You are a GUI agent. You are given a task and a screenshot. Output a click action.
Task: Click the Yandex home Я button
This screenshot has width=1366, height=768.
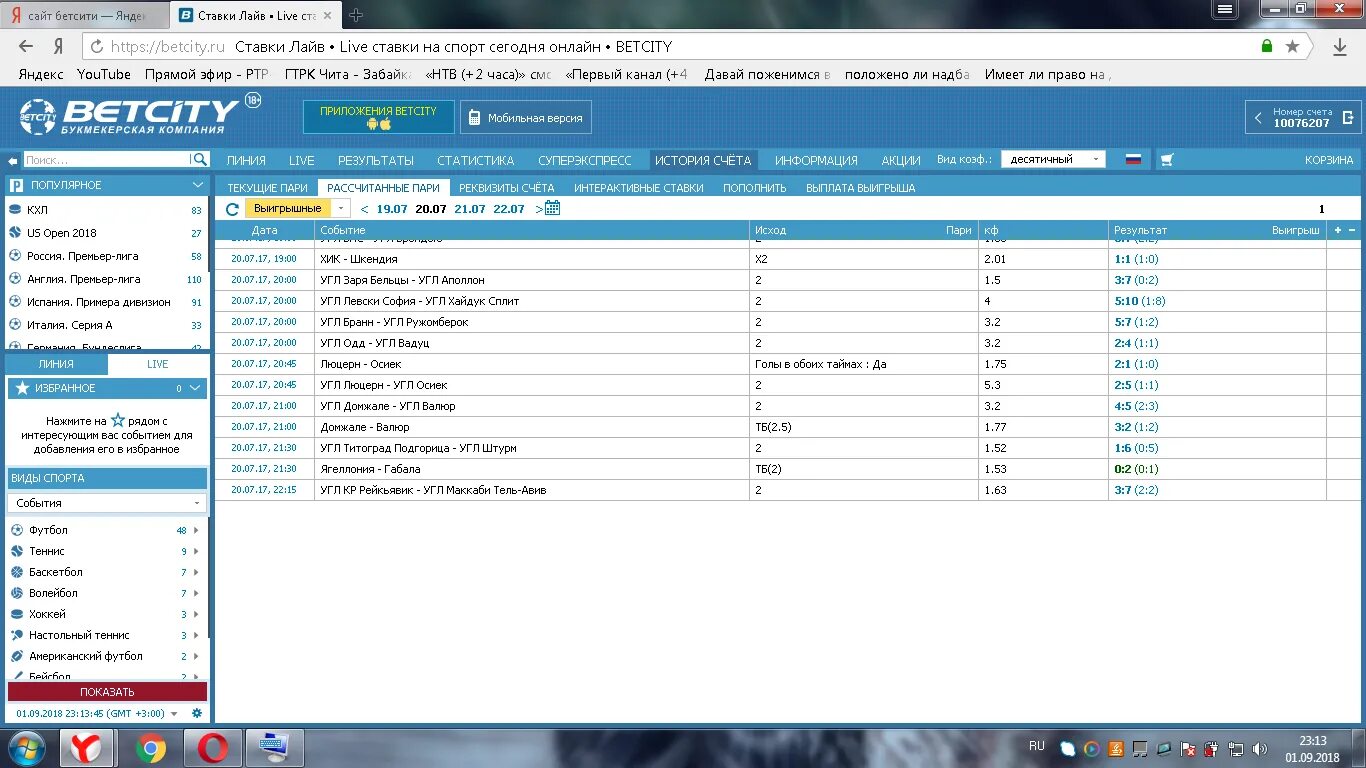pos(59,46)
